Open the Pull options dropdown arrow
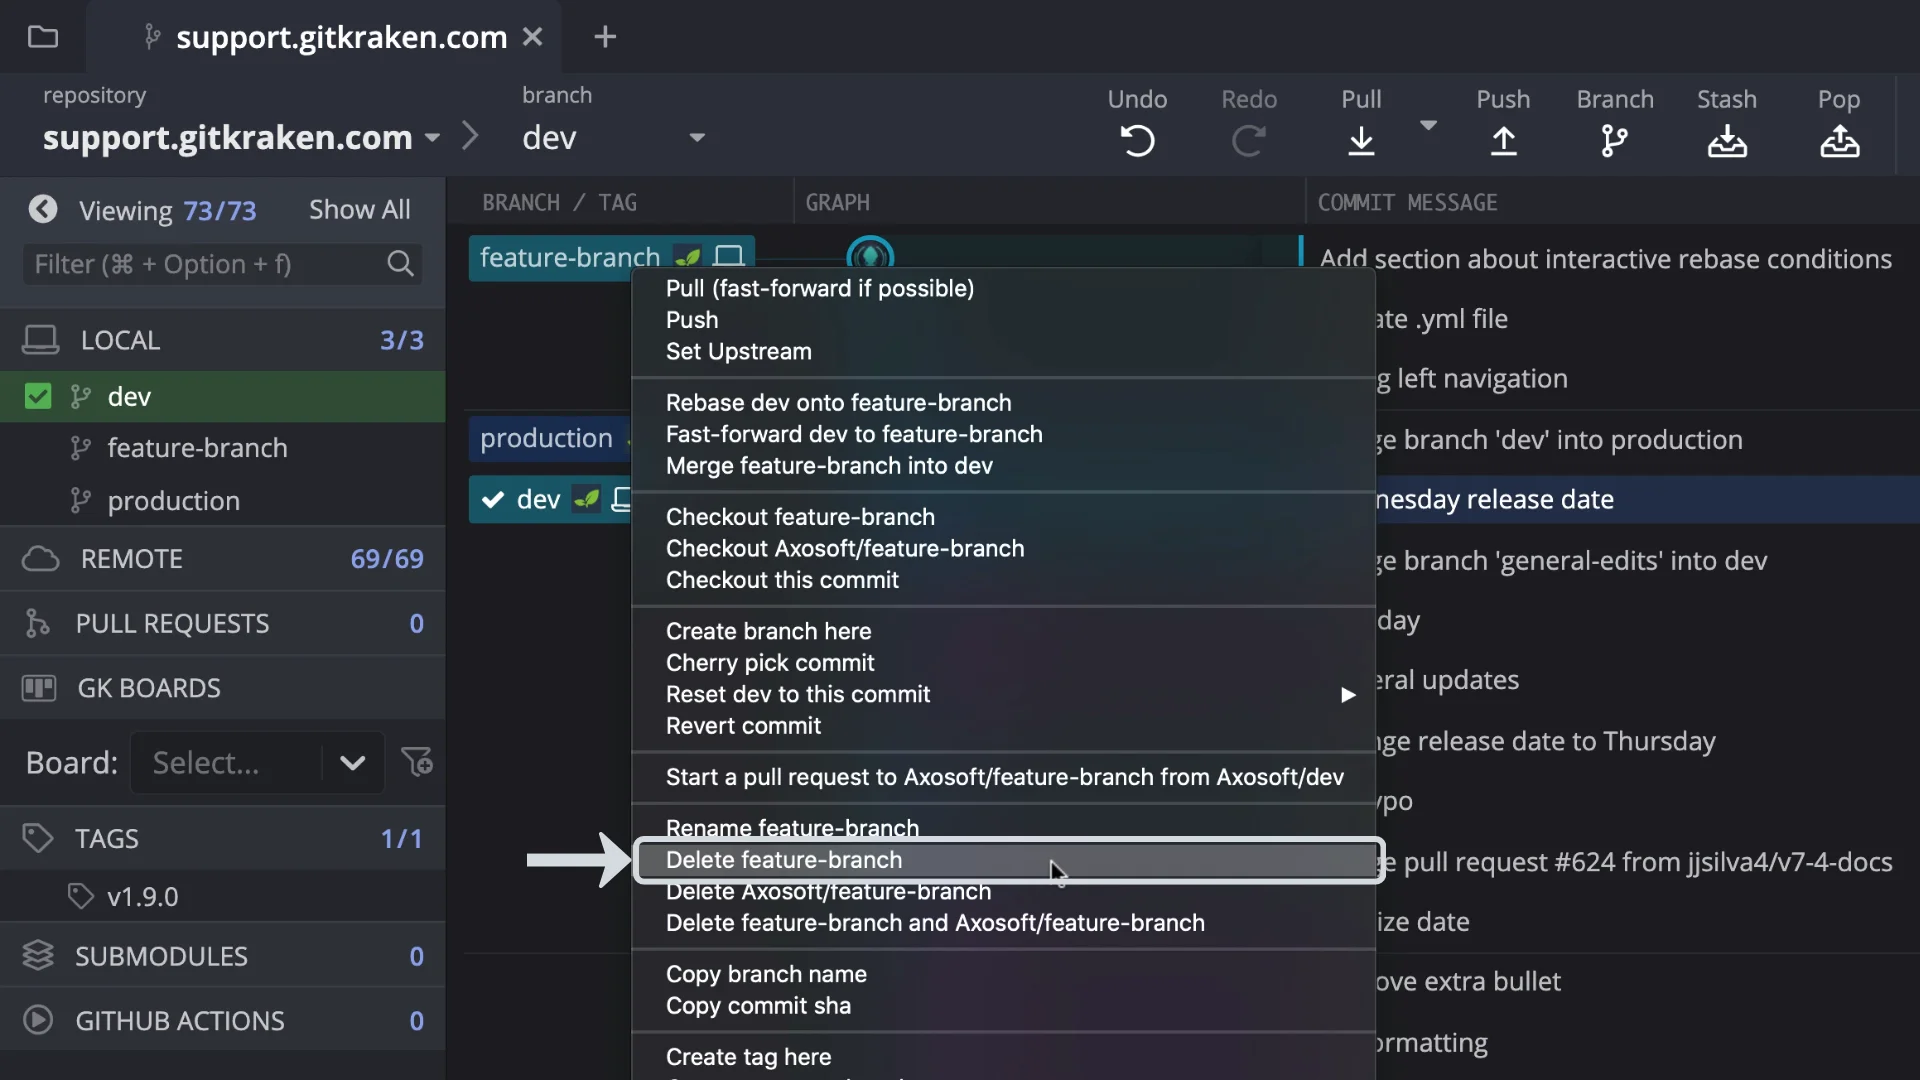 [1428, 126]
